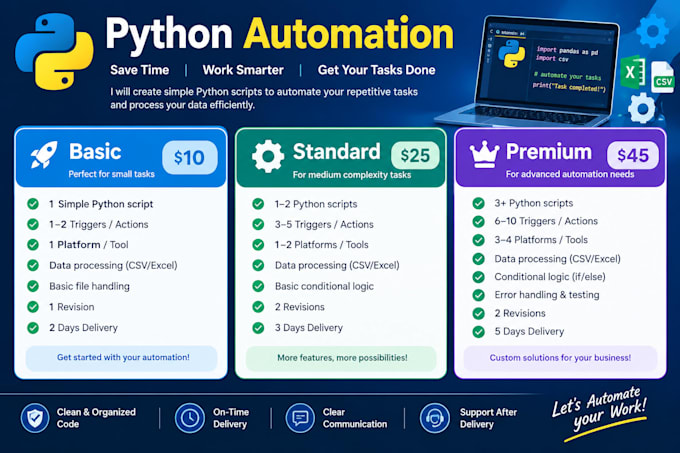Click Premium card 2 Revisions text
Viewport: 680px width, 453px height.
(x=520, y=313)
